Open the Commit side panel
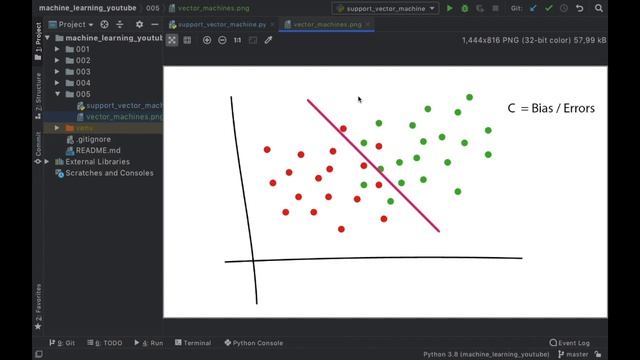 (x=38, y=147)
